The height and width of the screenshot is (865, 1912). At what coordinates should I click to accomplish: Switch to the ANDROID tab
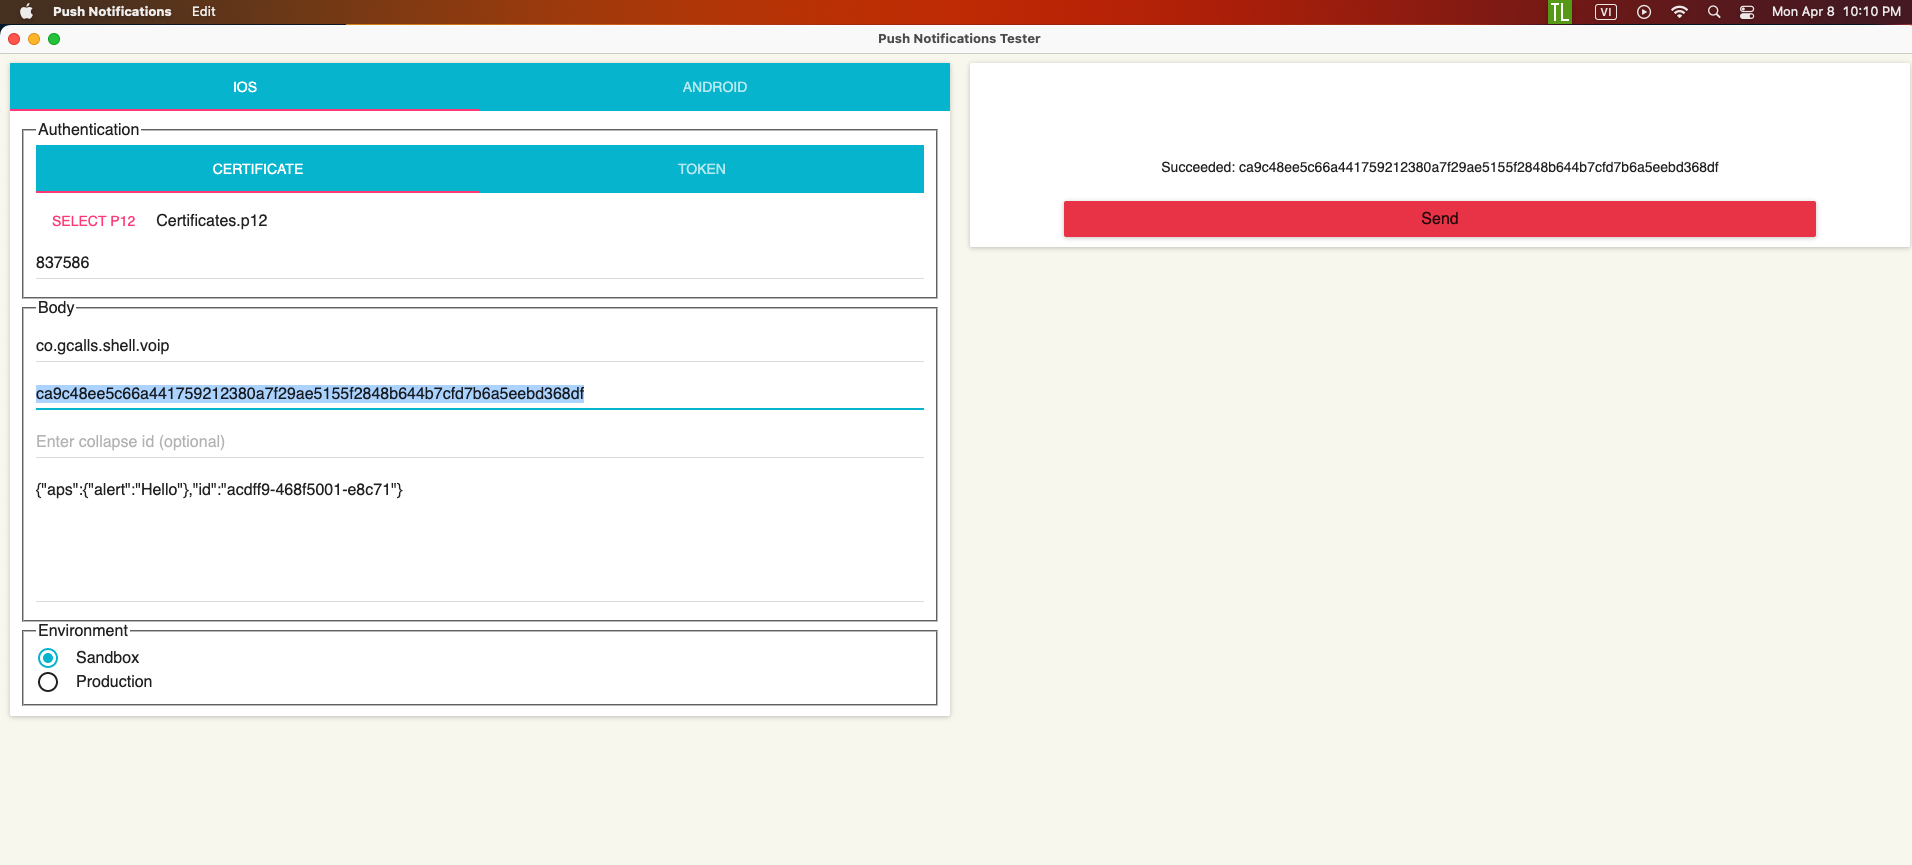[x=714, y=87]
